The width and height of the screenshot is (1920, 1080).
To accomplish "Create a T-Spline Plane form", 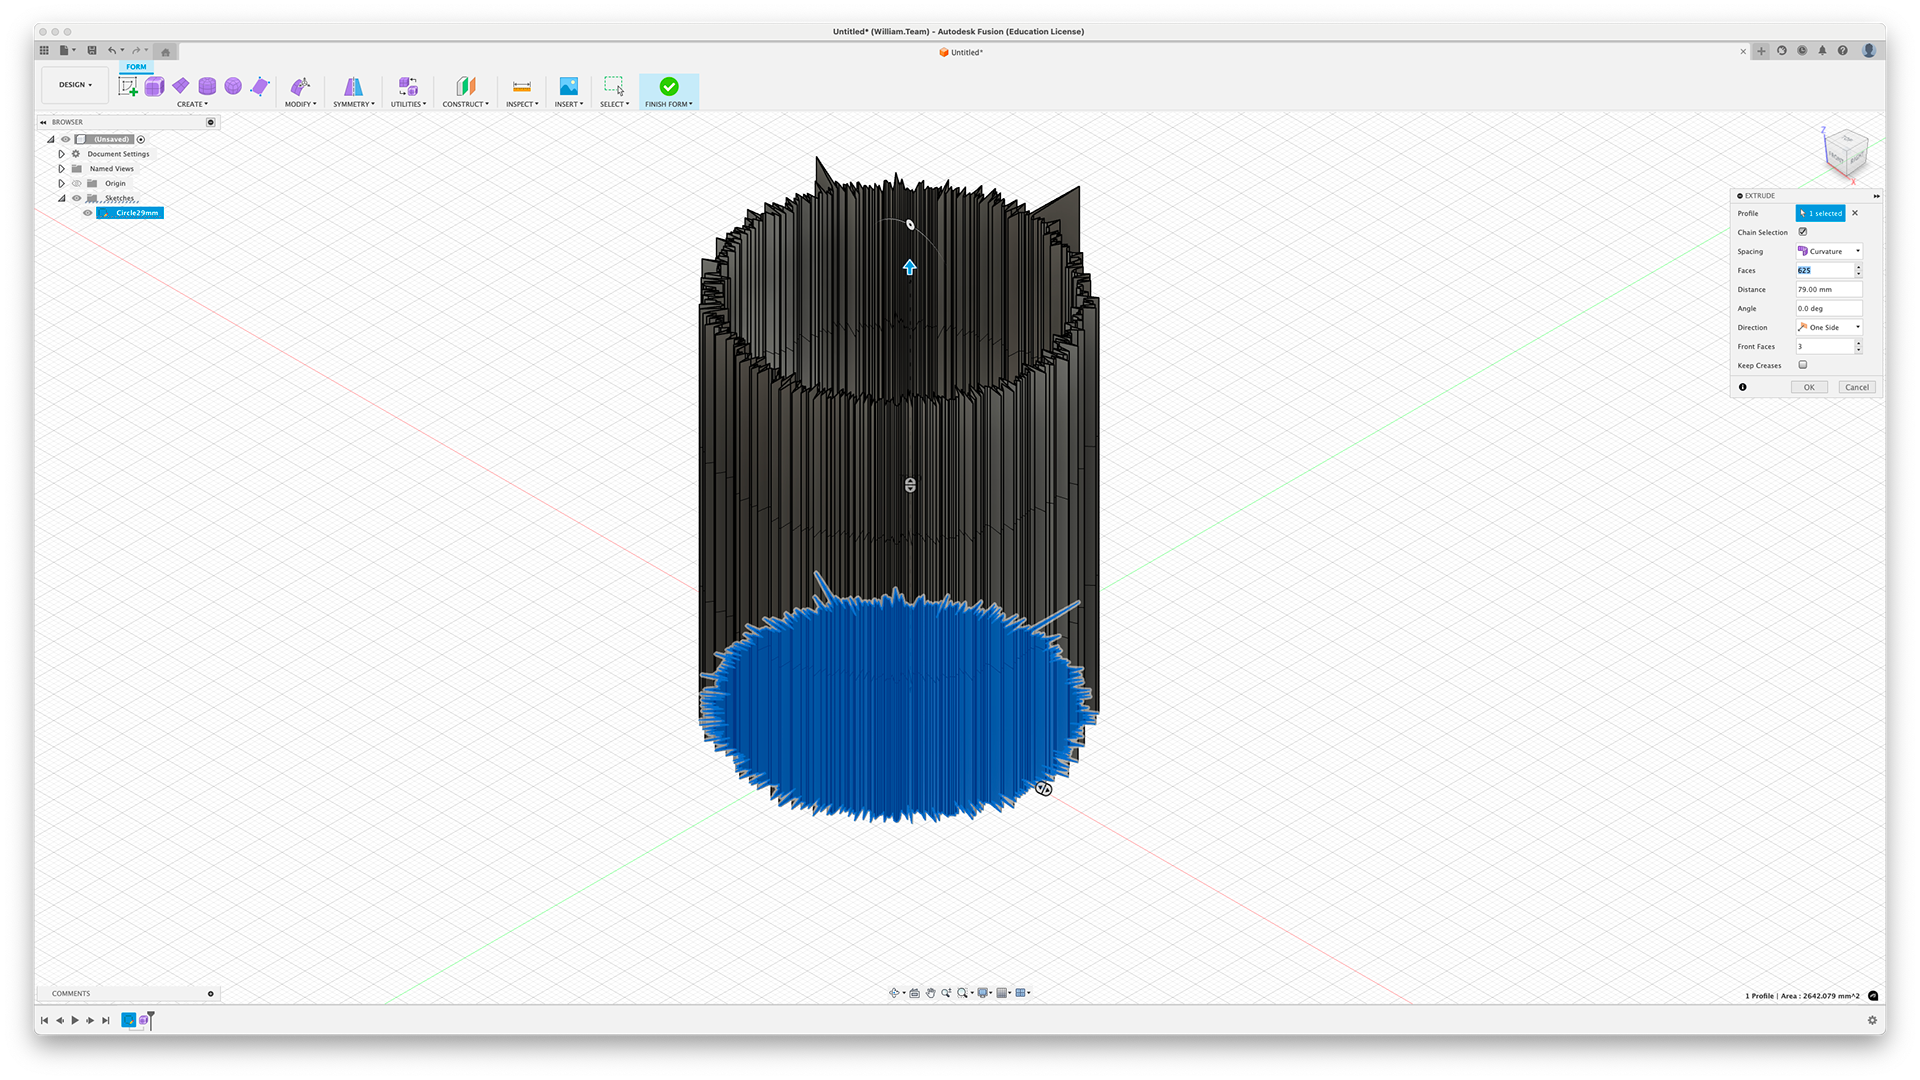I will [x=181, y=87].
